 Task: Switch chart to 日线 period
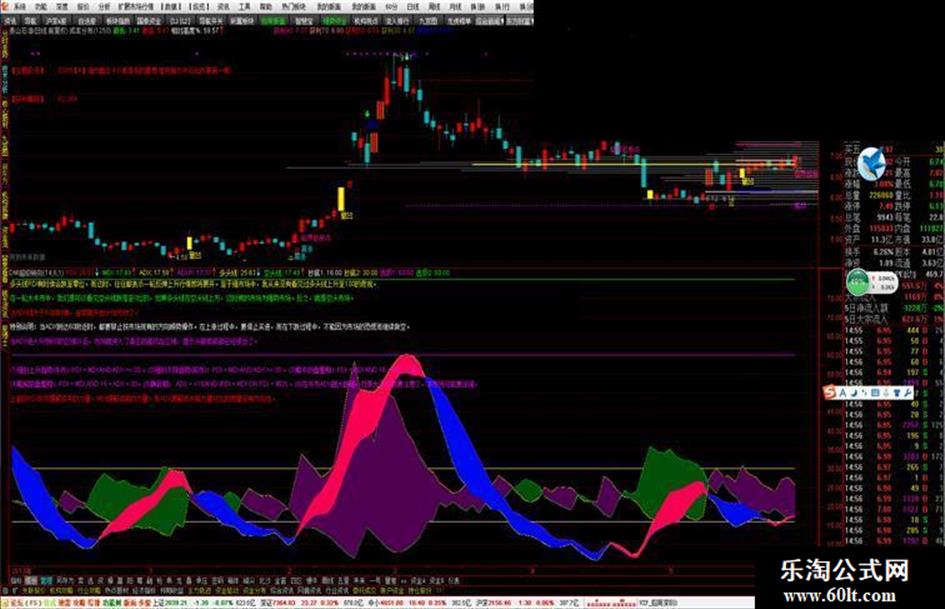tap(413, 7)
